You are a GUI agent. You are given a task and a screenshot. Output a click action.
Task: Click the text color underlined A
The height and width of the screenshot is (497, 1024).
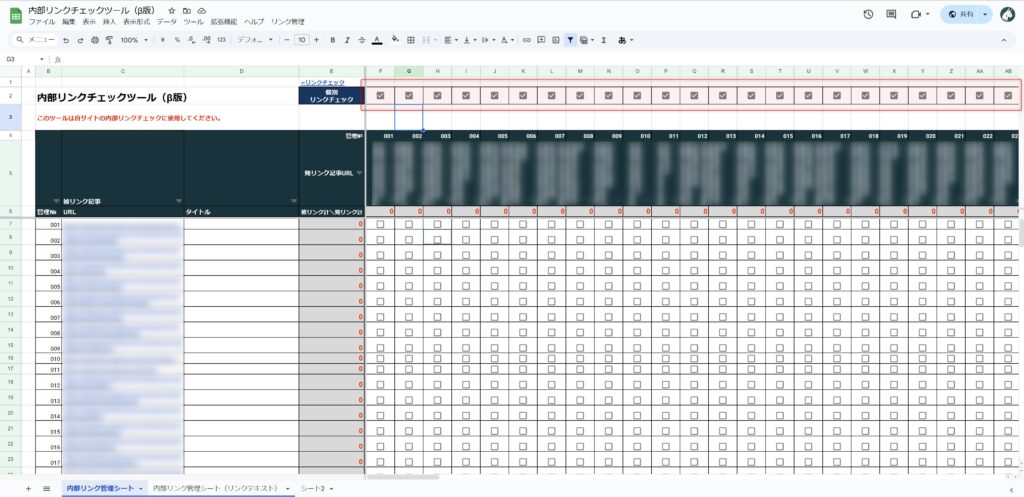[x=376, y=40]
